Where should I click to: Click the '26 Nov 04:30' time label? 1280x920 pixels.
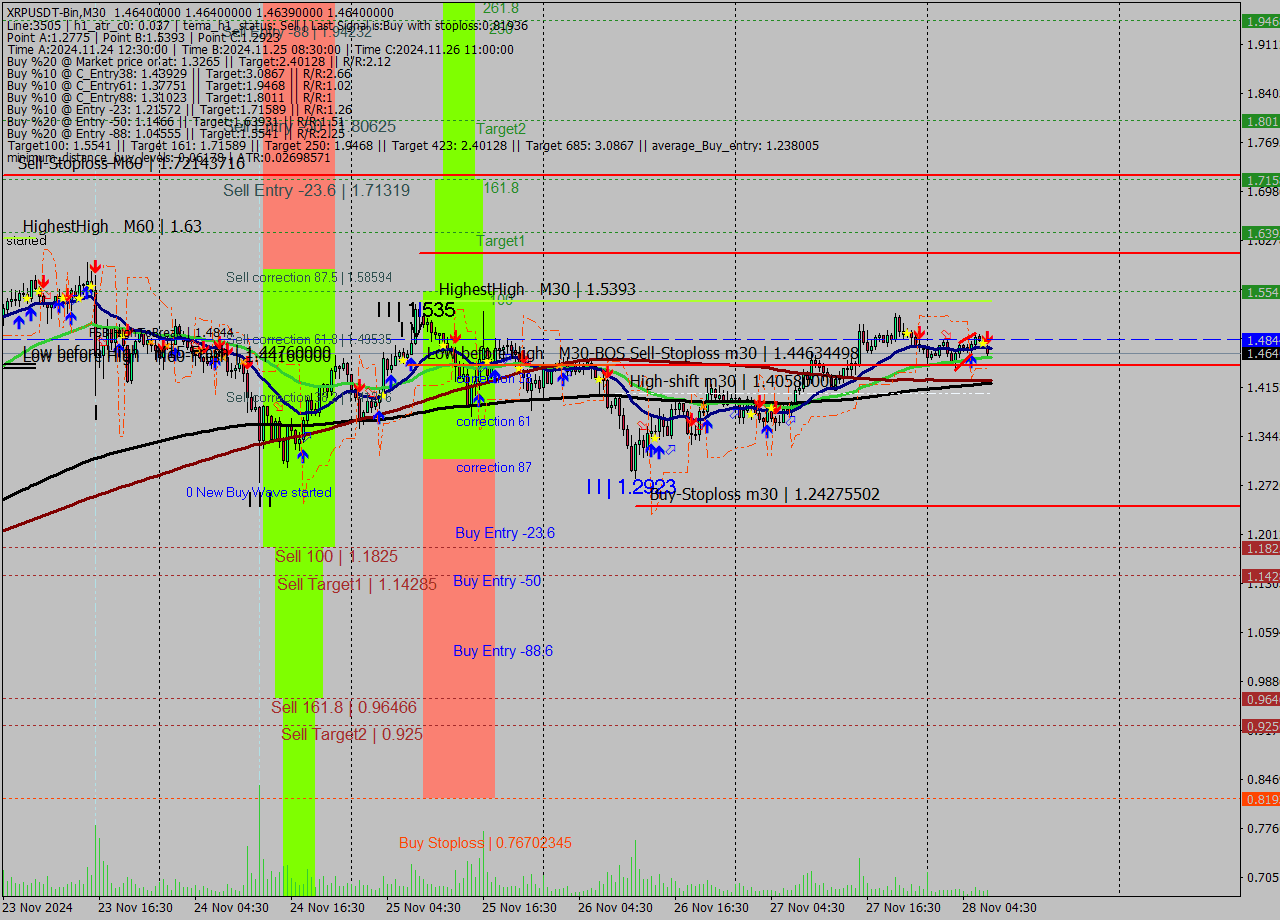coord(616,908)
